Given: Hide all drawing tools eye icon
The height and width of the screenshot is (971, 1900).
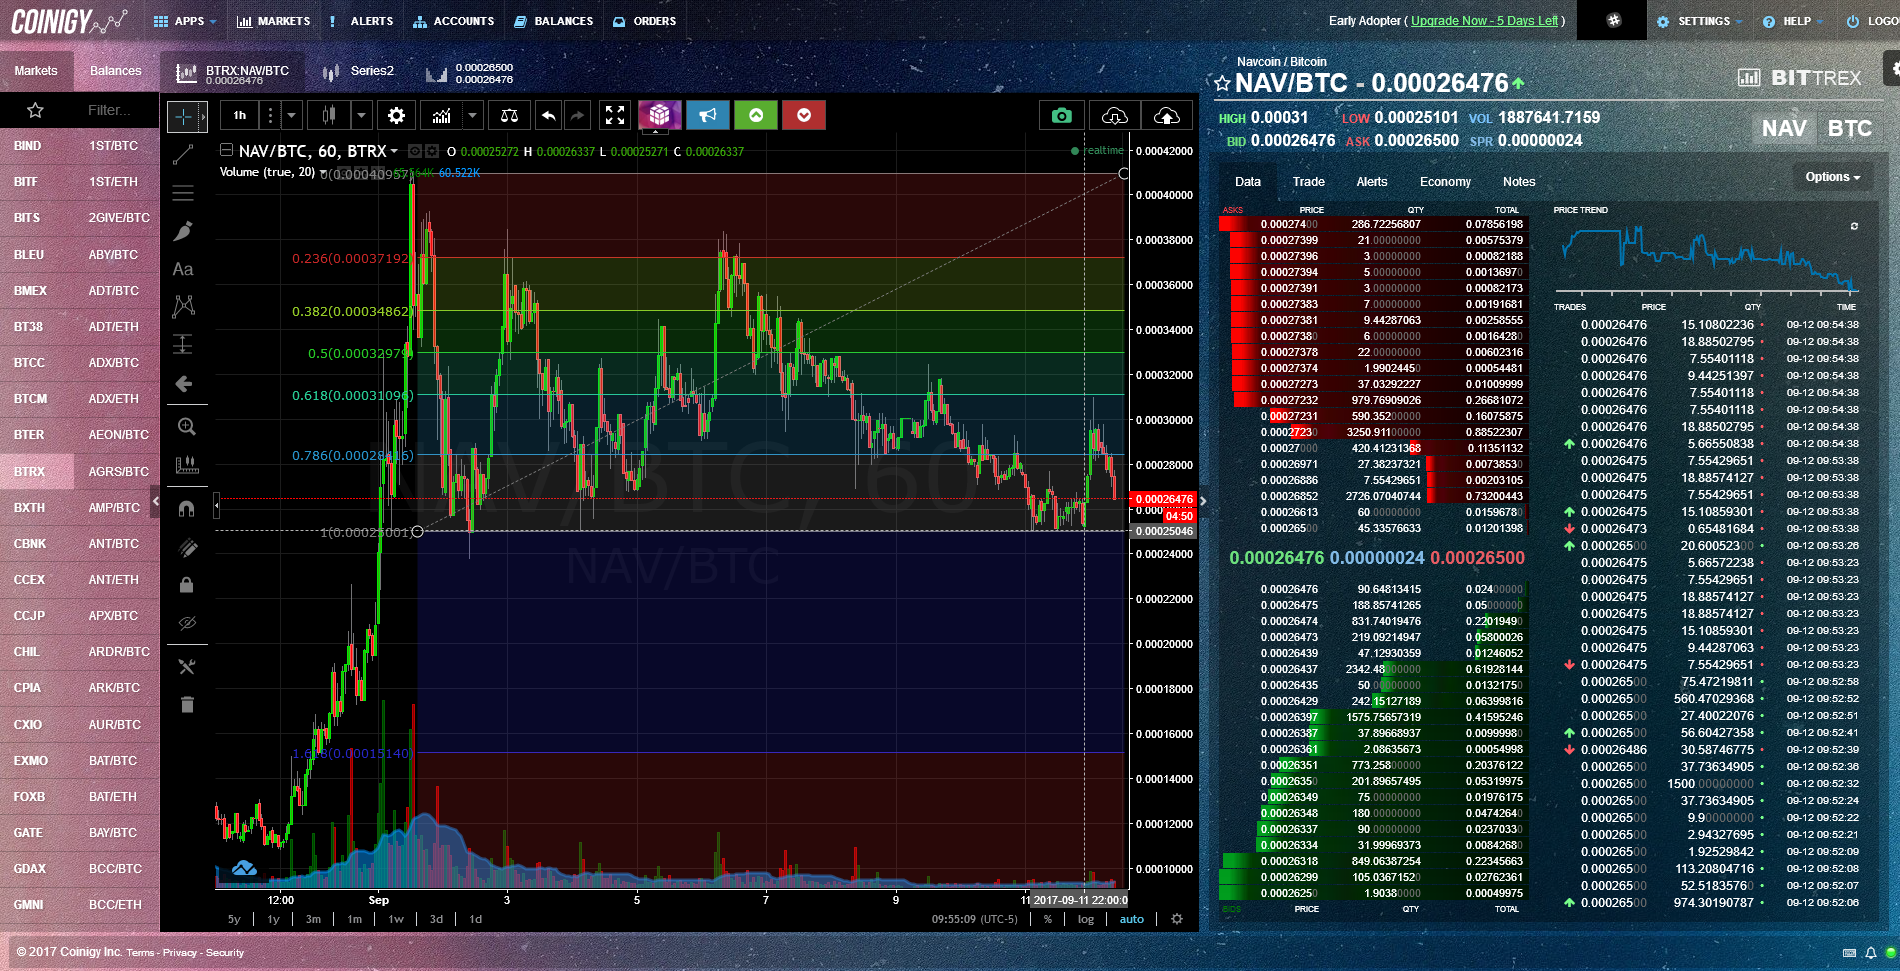Looking at the screenshot, I should click(x=186, y=623).
